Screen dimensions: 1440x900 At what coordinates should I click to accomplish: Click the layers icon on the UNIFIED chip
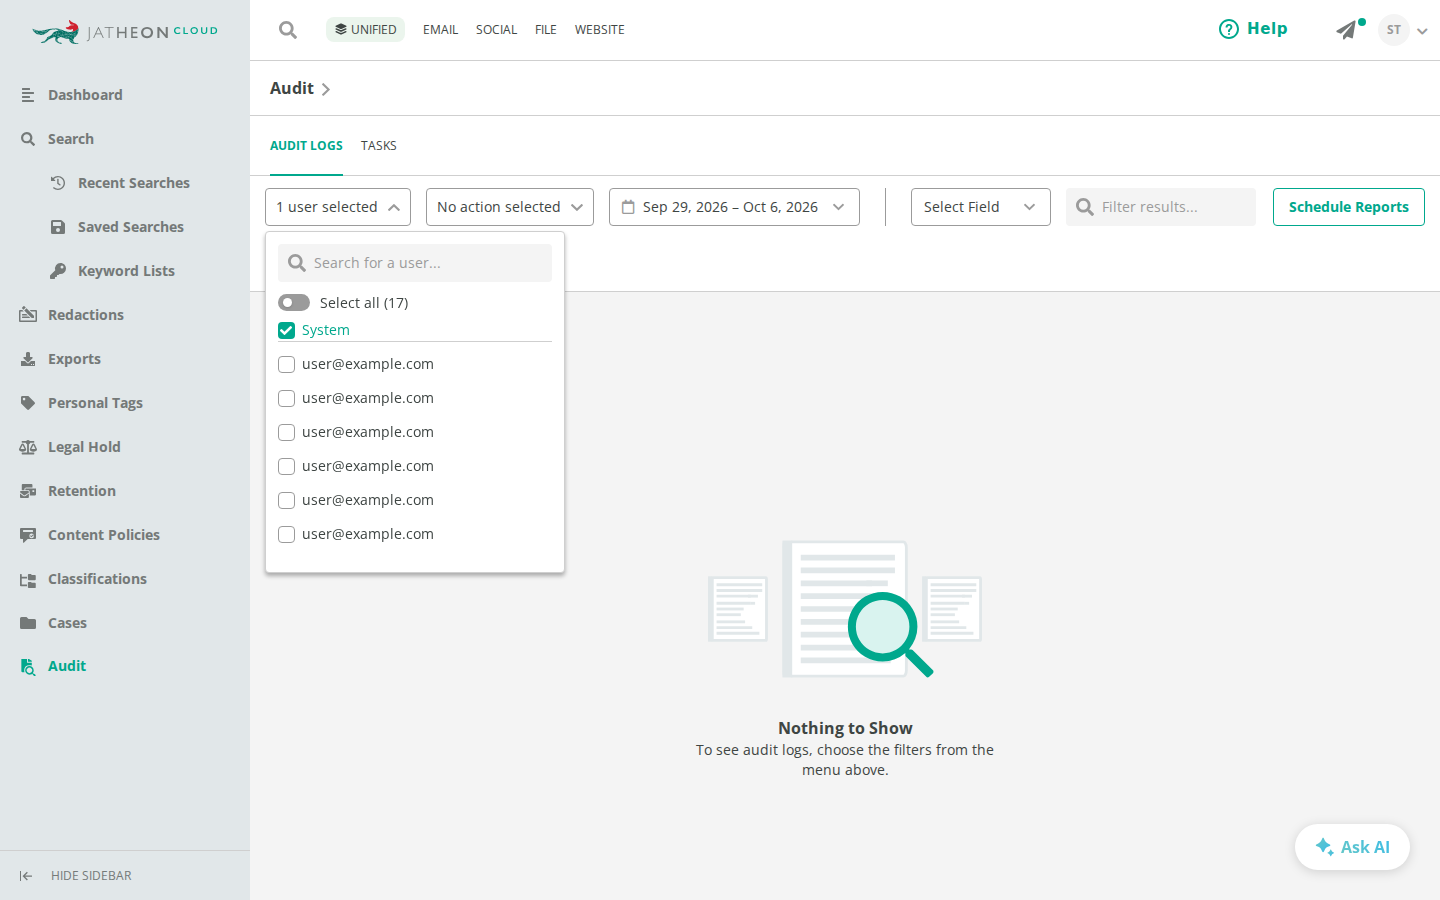341,29
